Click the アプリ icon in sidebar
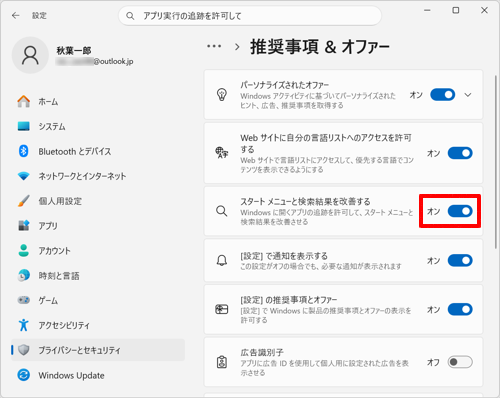Screen dimensions: 500x398 (x=24, y=226)
